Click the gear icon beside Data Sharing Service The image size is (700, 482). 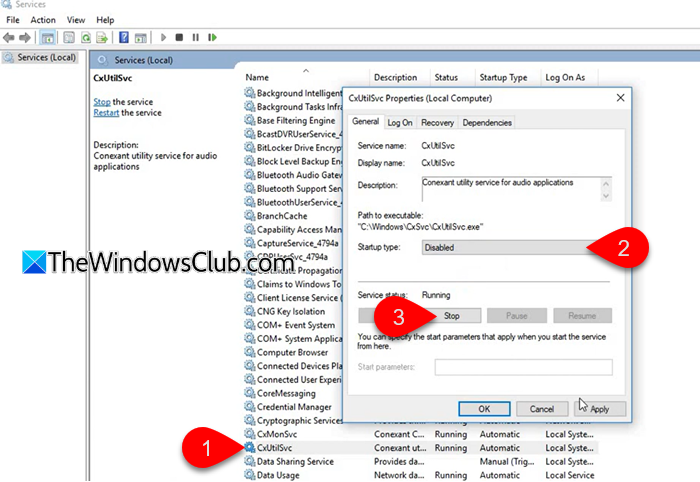[250, 461]
